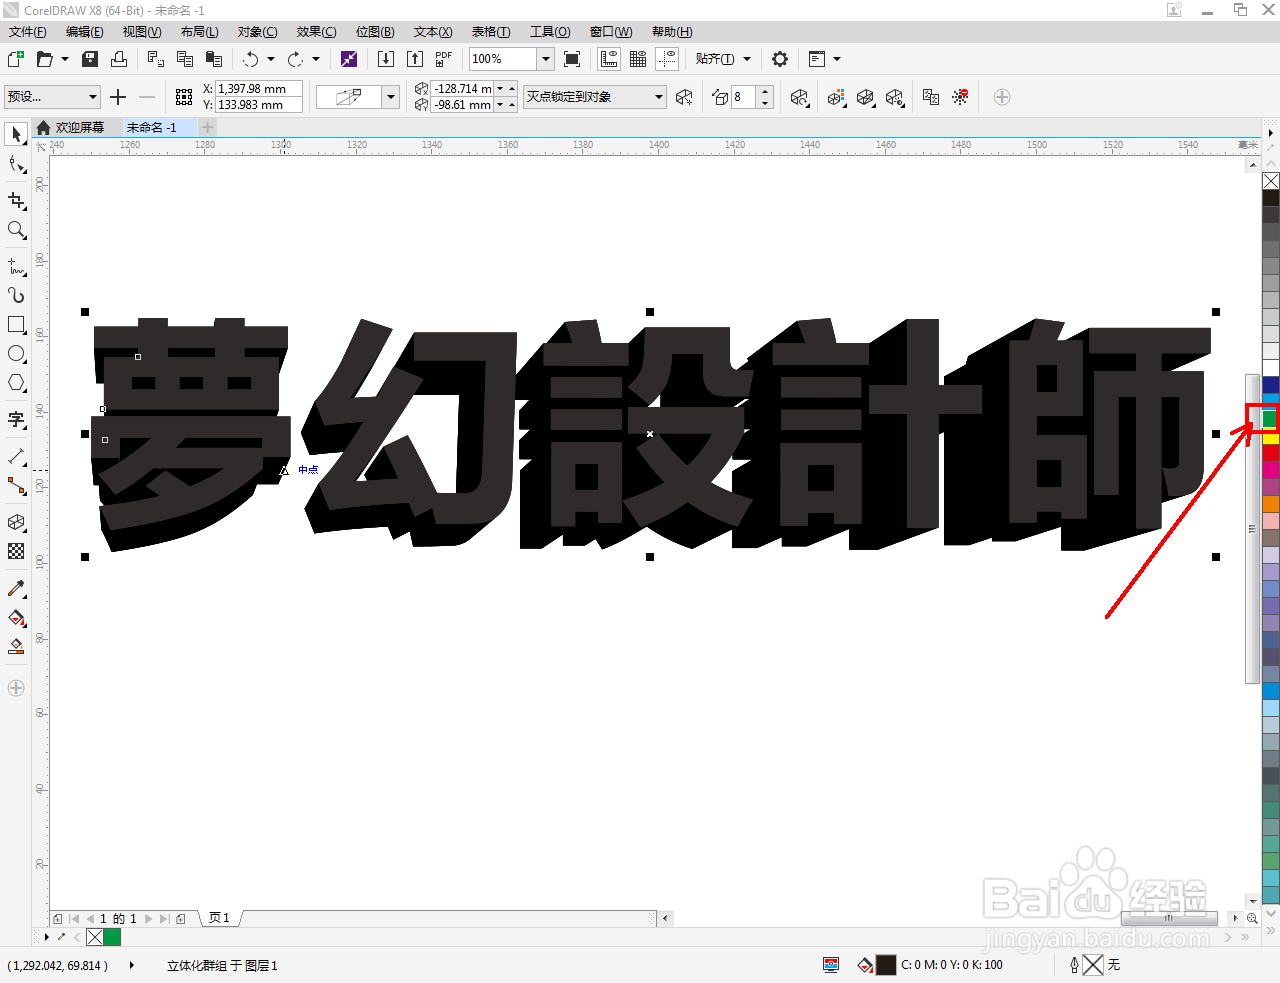Select the Eyedropper tool

(16, 588)
